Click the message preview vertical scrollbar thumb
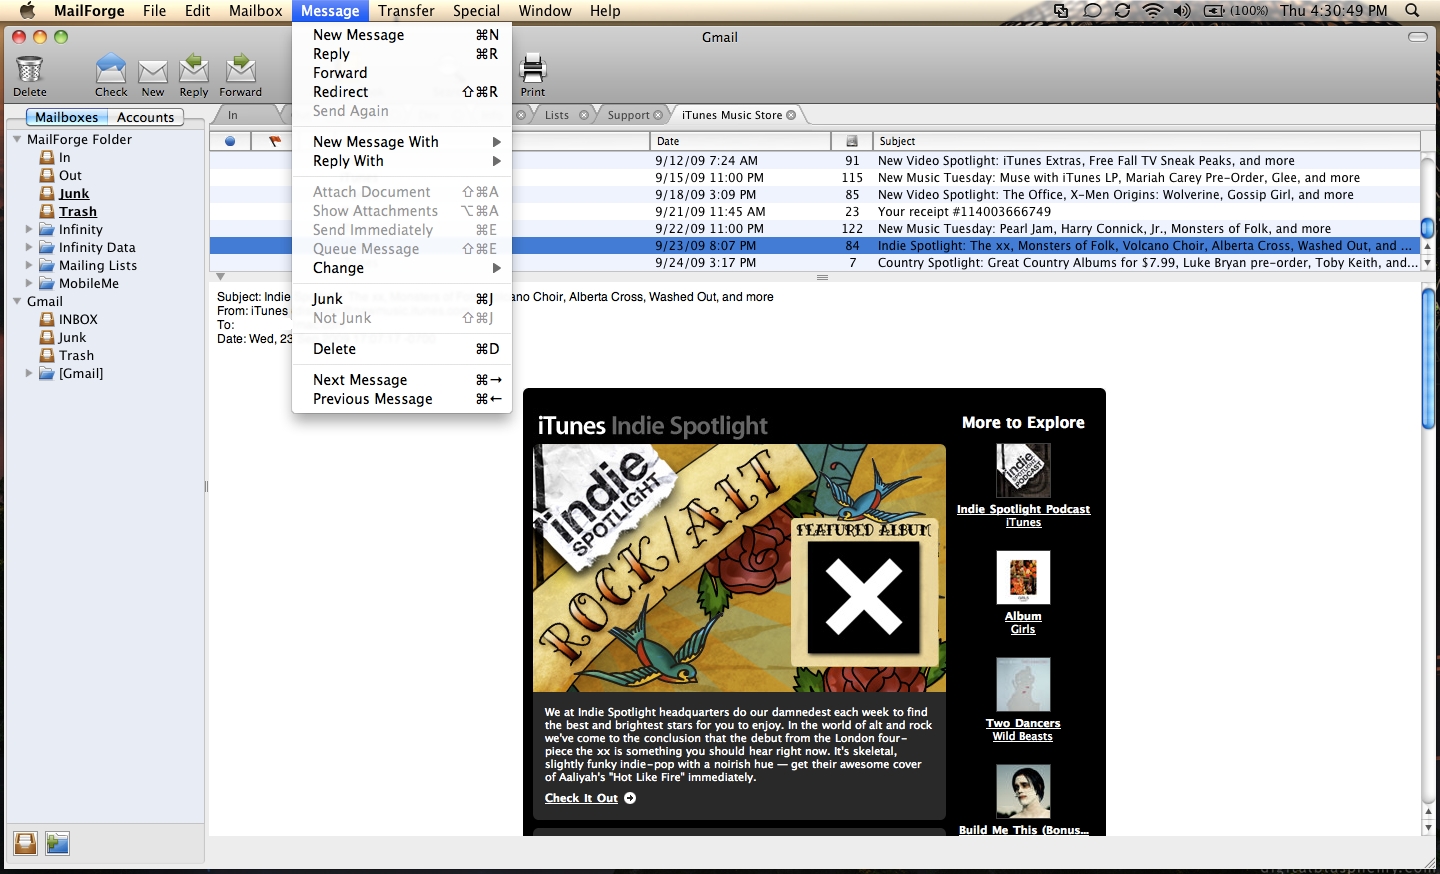 1427,357
